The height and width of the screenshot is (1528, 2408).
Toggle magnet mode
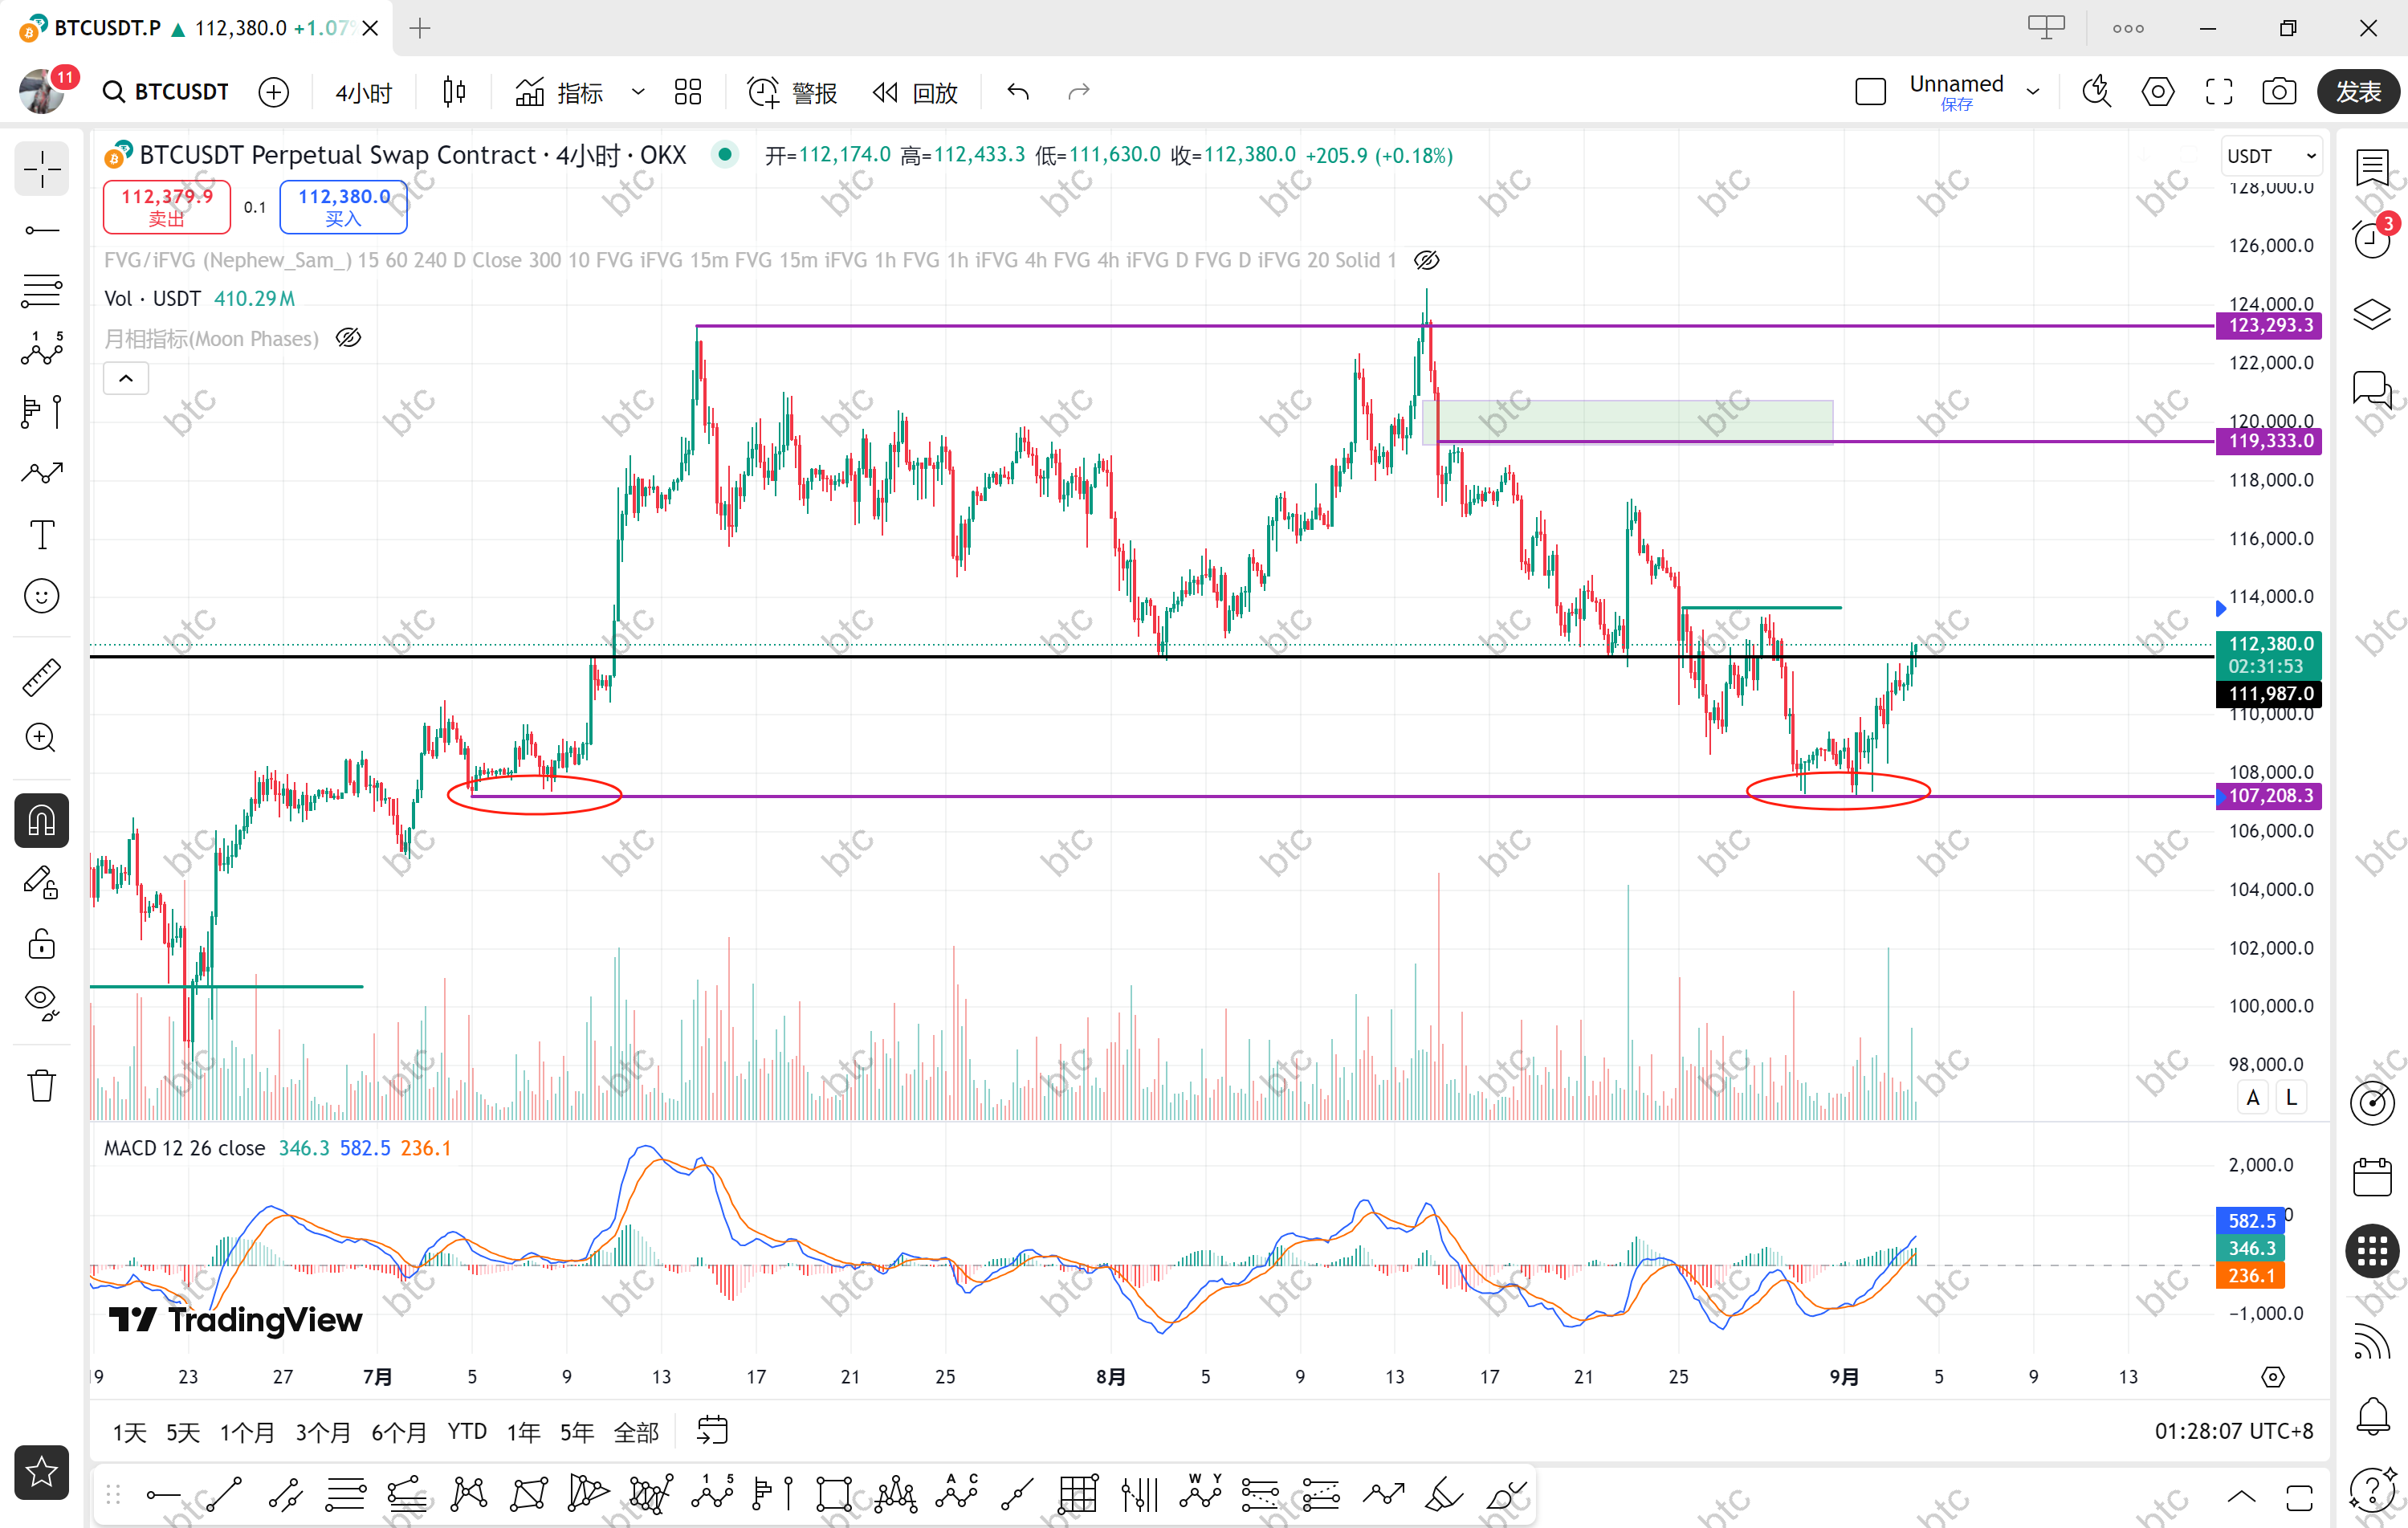(x=42, y=821)
